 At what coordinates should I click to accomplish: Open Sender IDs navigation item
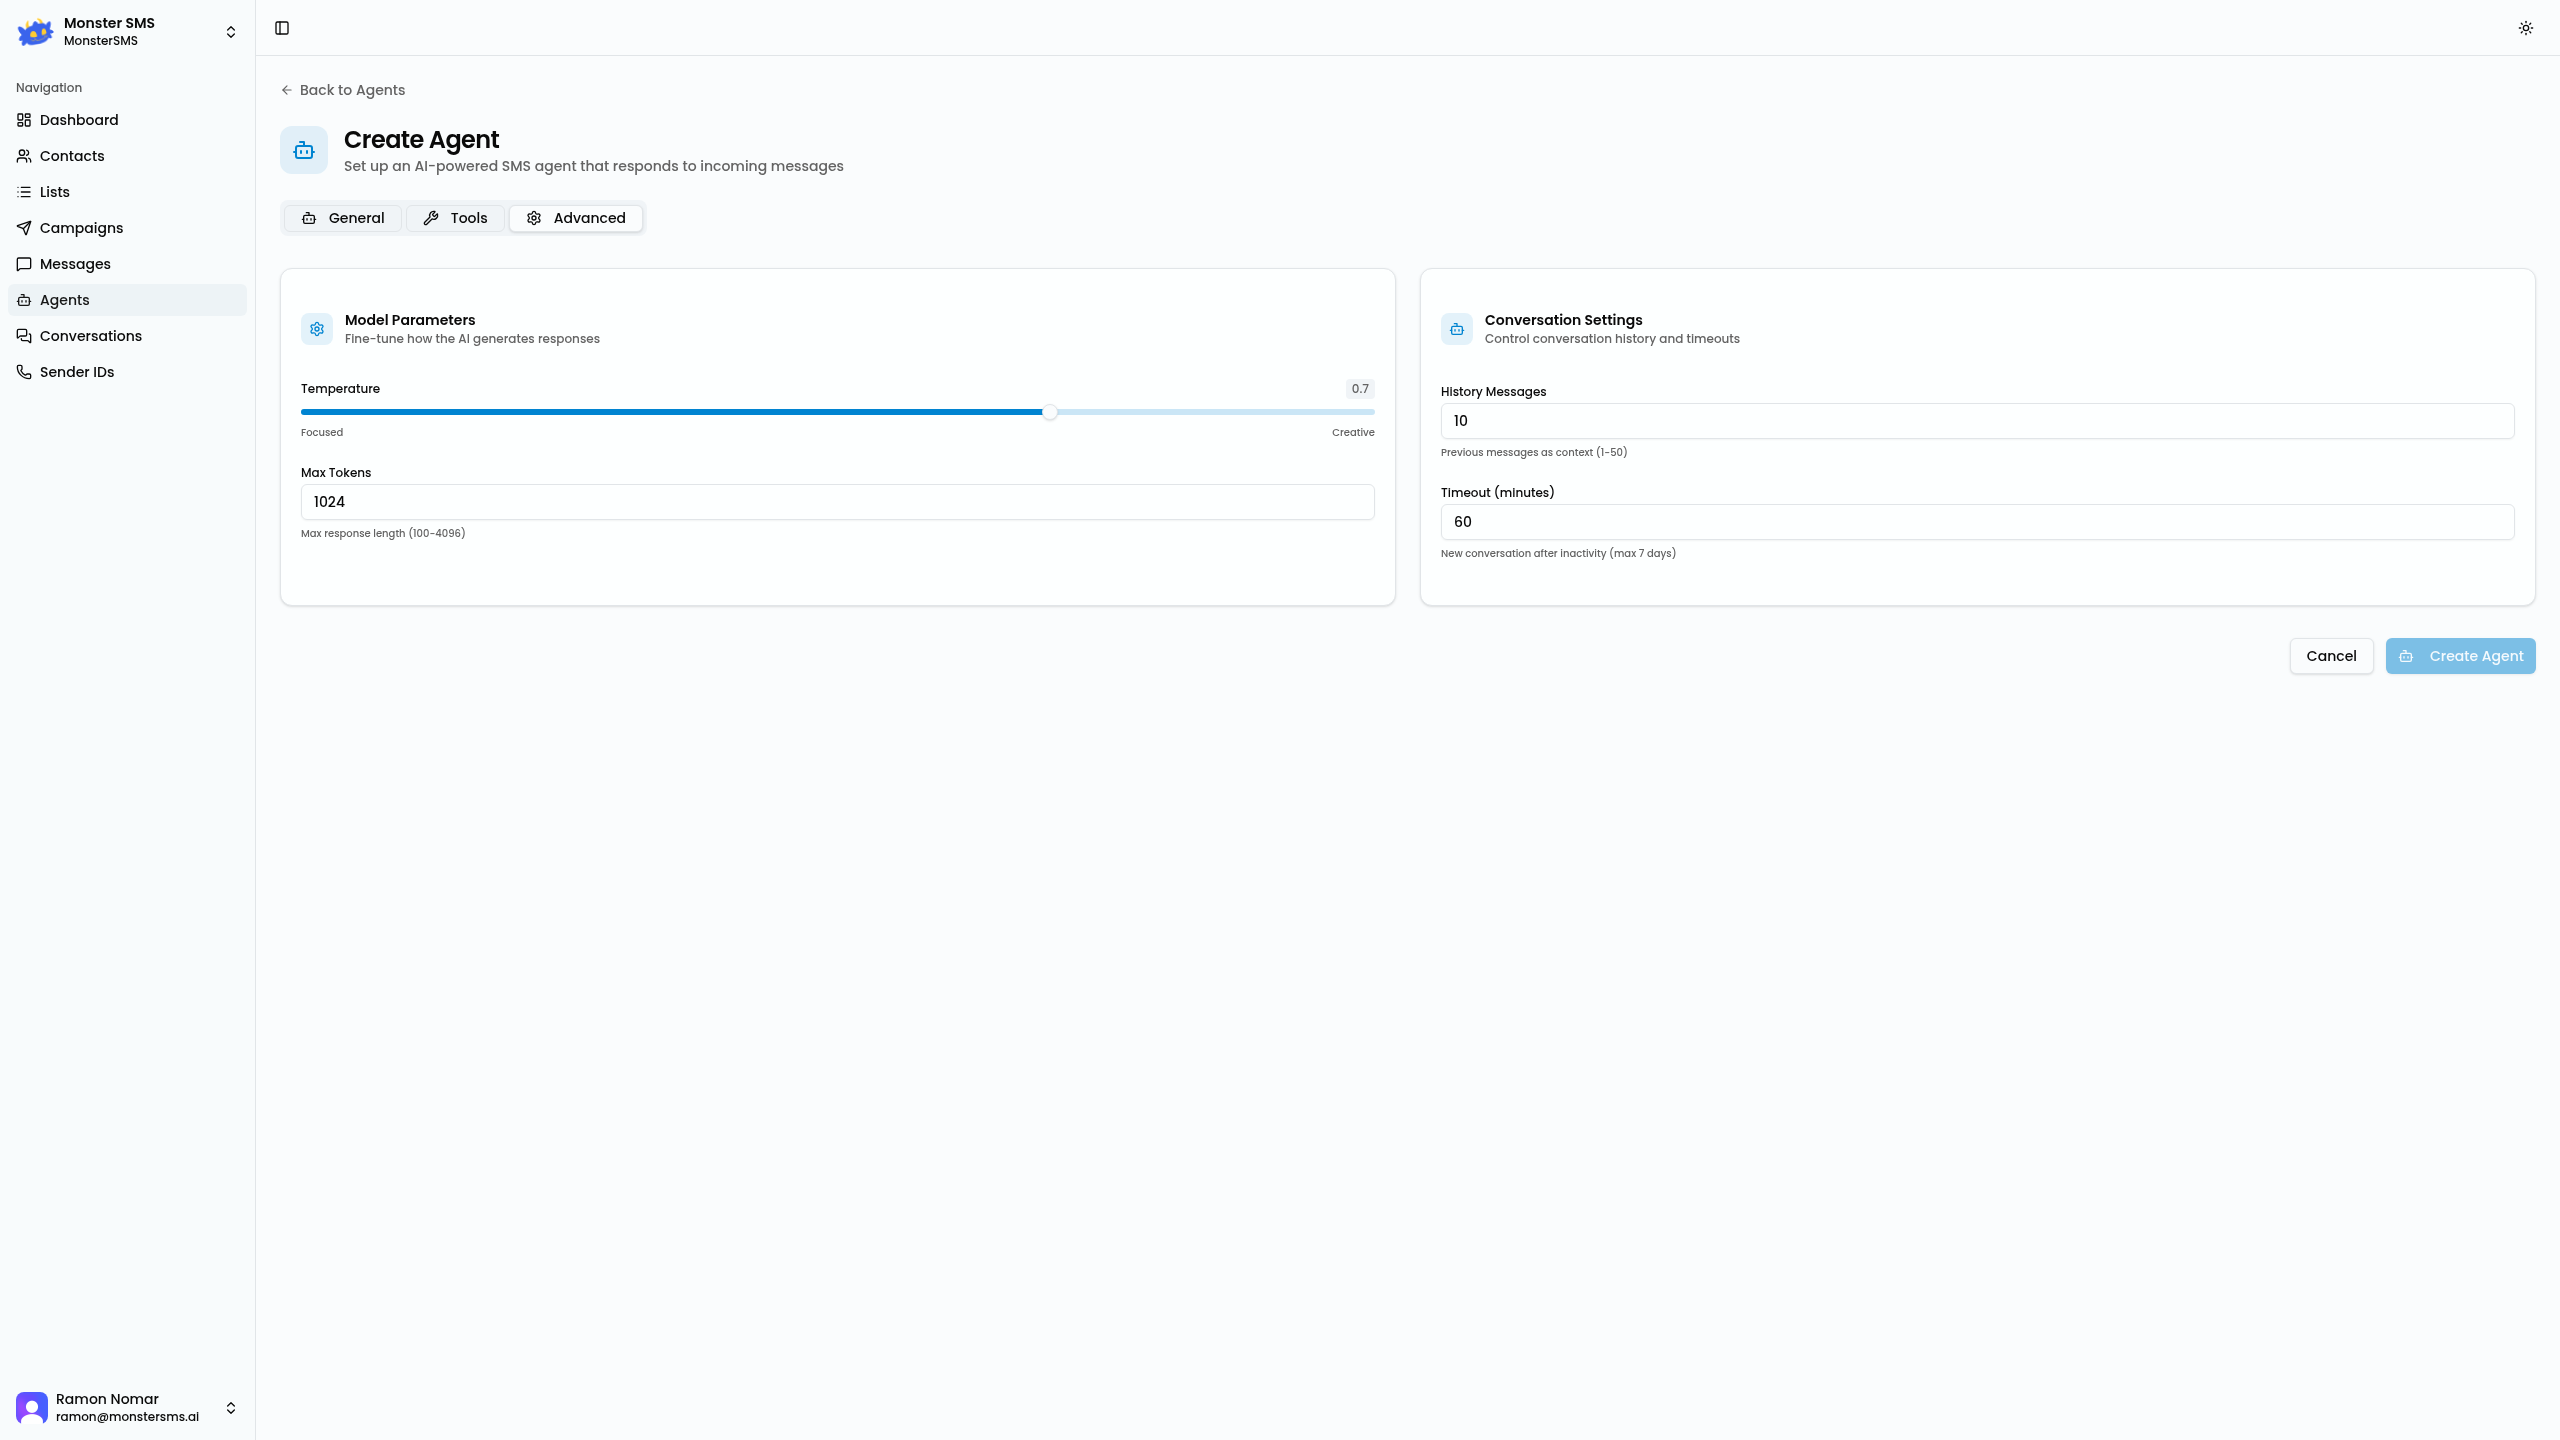click(x=127, y=372)
